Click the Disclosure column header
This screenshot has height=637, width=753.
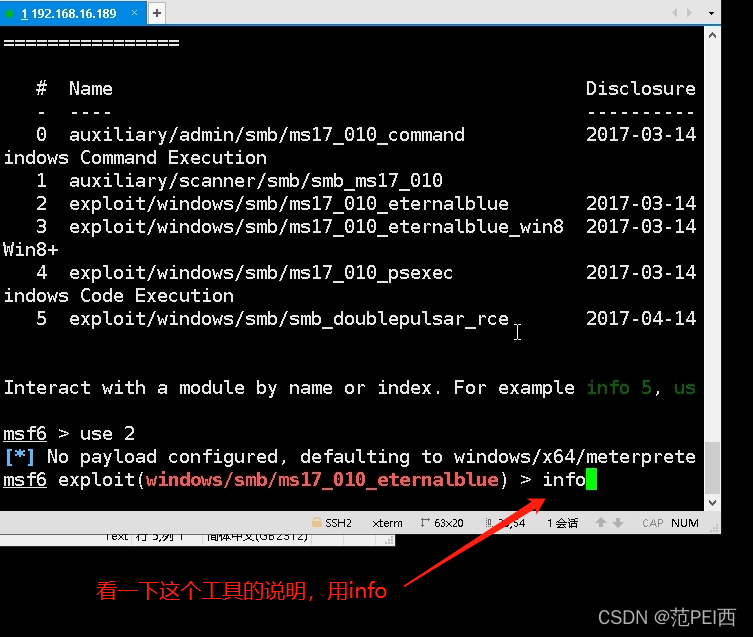point(641,88)
